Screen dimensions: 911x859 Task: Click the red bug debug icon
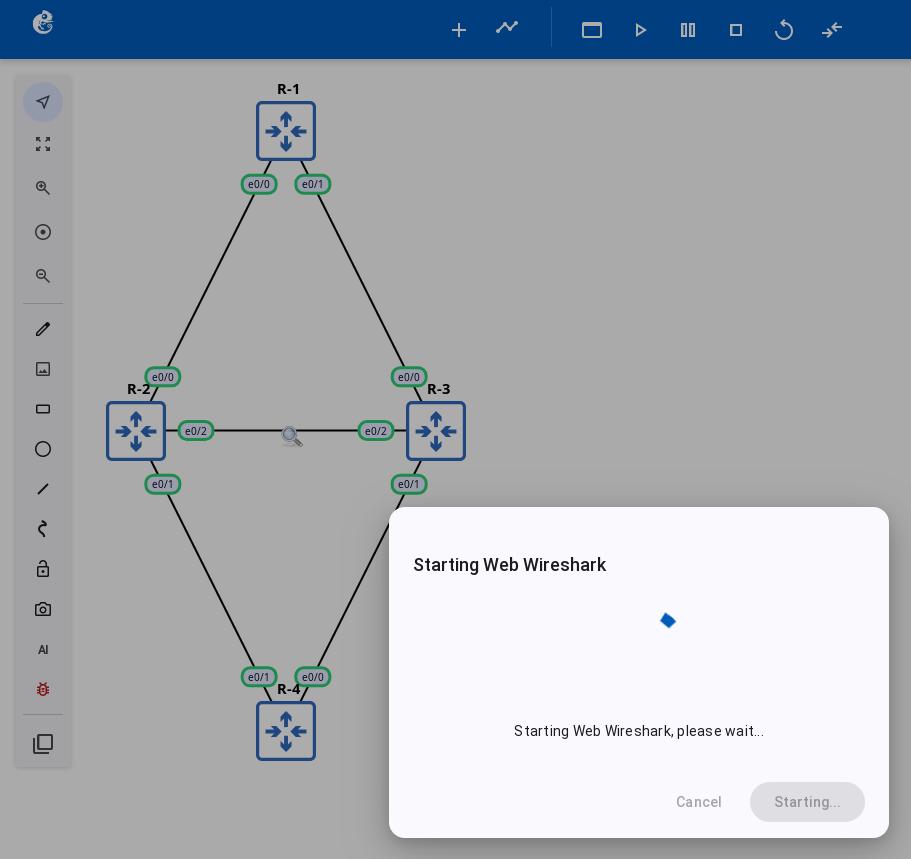43,689
